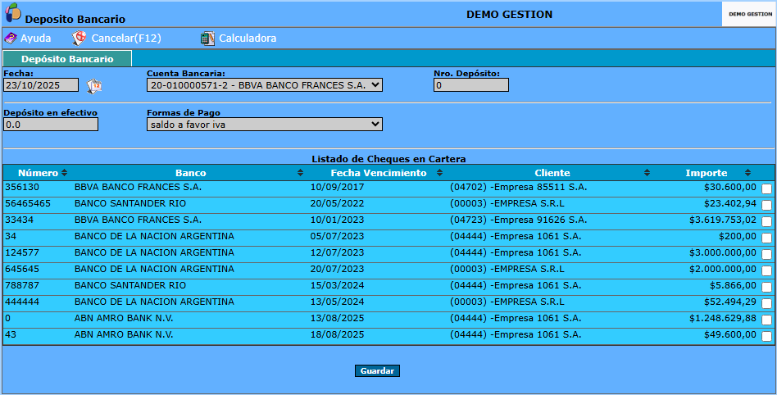The width and height of the screenshot is (777, 395).
Task: Click client (04723) -Empresa 91626 S.A.
Action: click(518, 220)
